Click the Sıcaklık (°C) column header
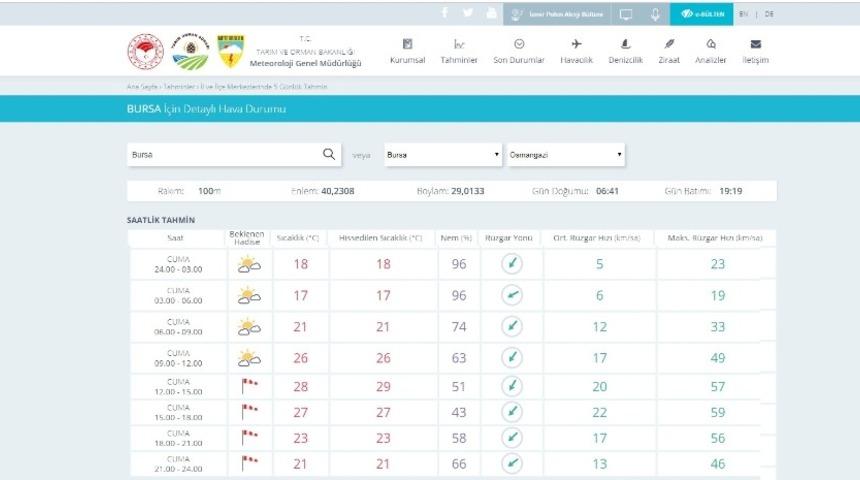 298,238
